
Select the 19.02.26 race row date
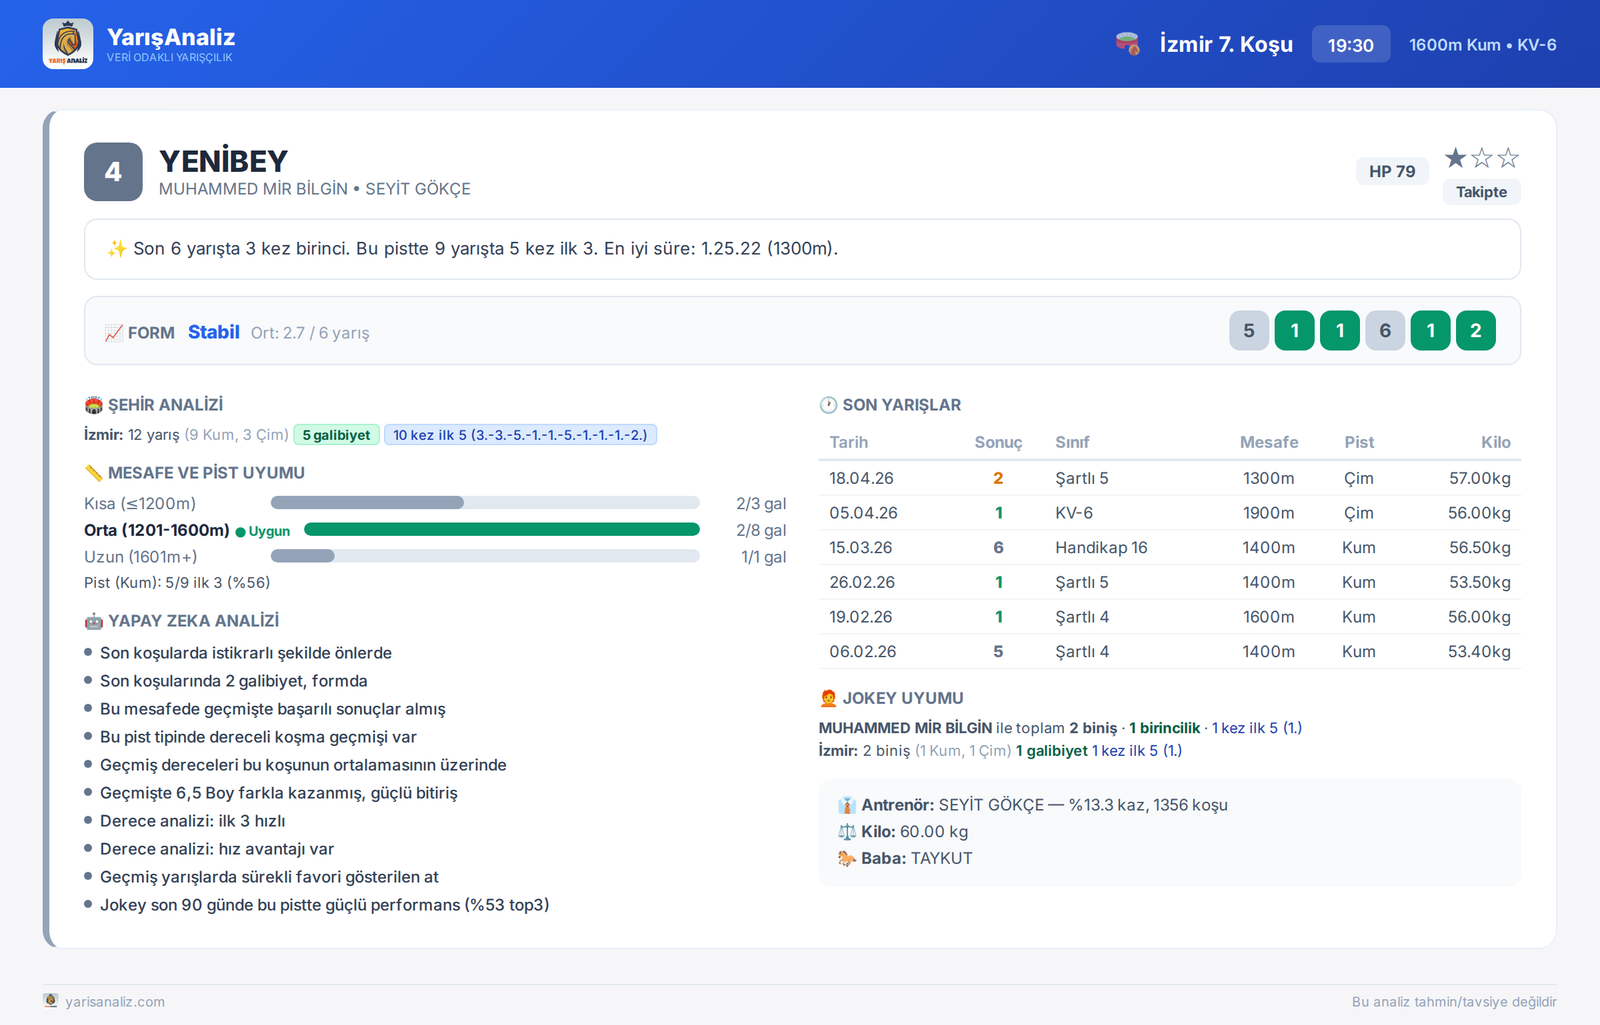(860, 617)
